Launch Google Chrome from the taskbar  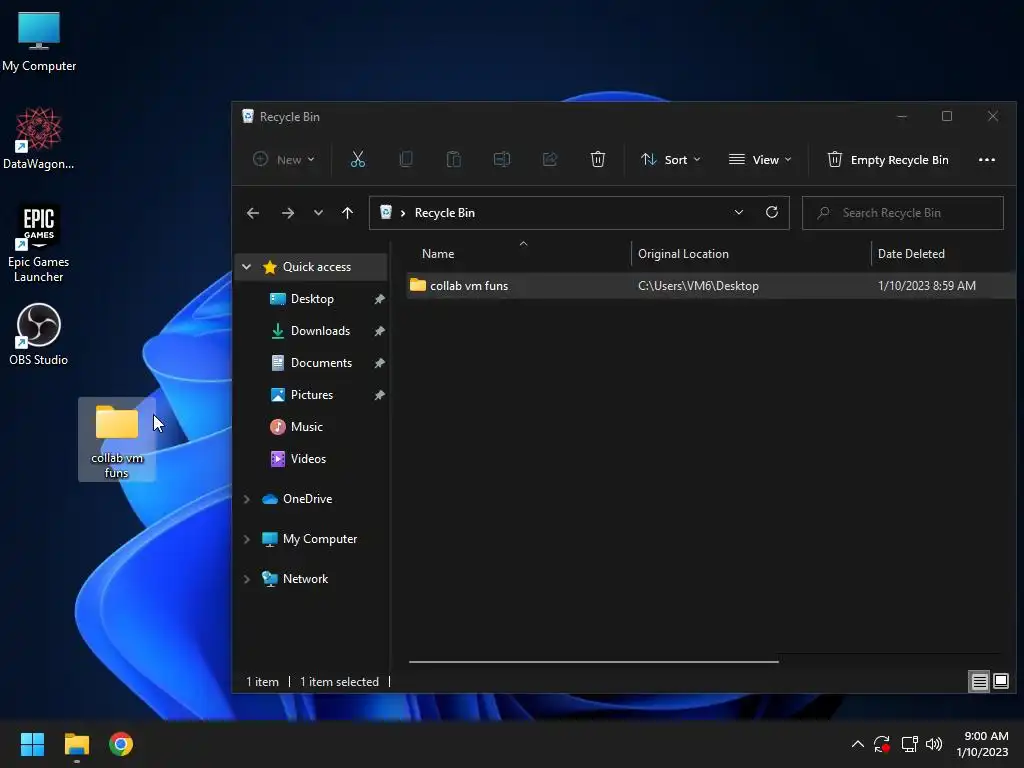pos(121,744)
